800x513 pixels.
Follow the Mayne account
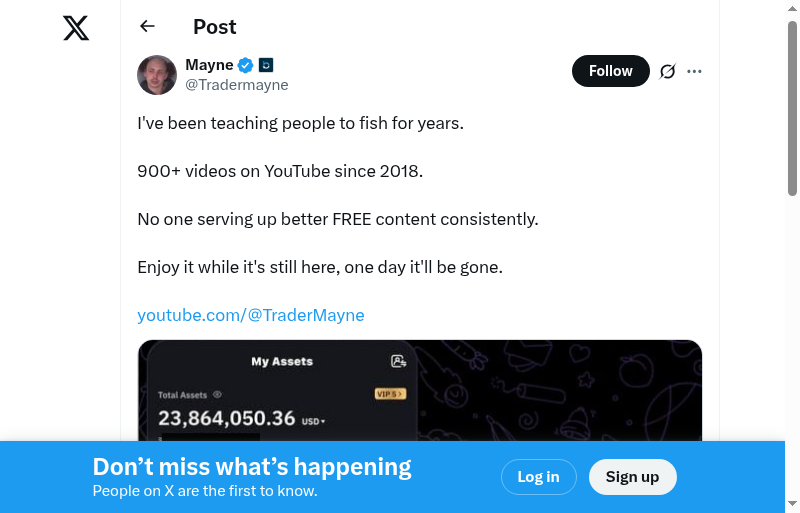tap(610, 71)
